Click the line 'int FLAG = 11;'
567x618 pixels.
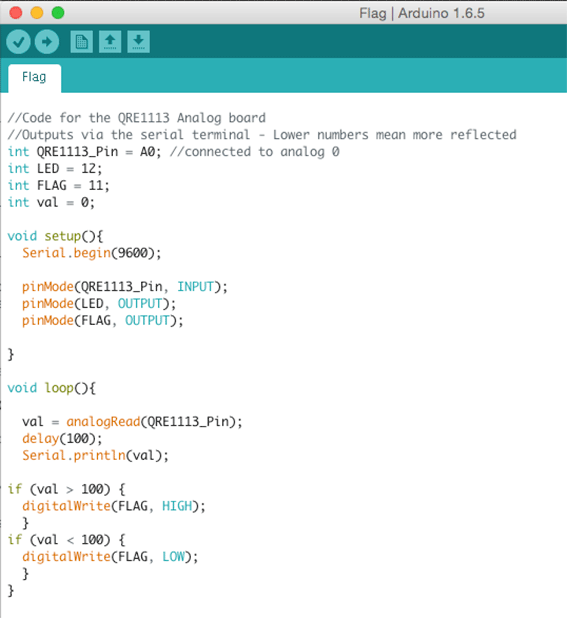click(x=58, y=186)
